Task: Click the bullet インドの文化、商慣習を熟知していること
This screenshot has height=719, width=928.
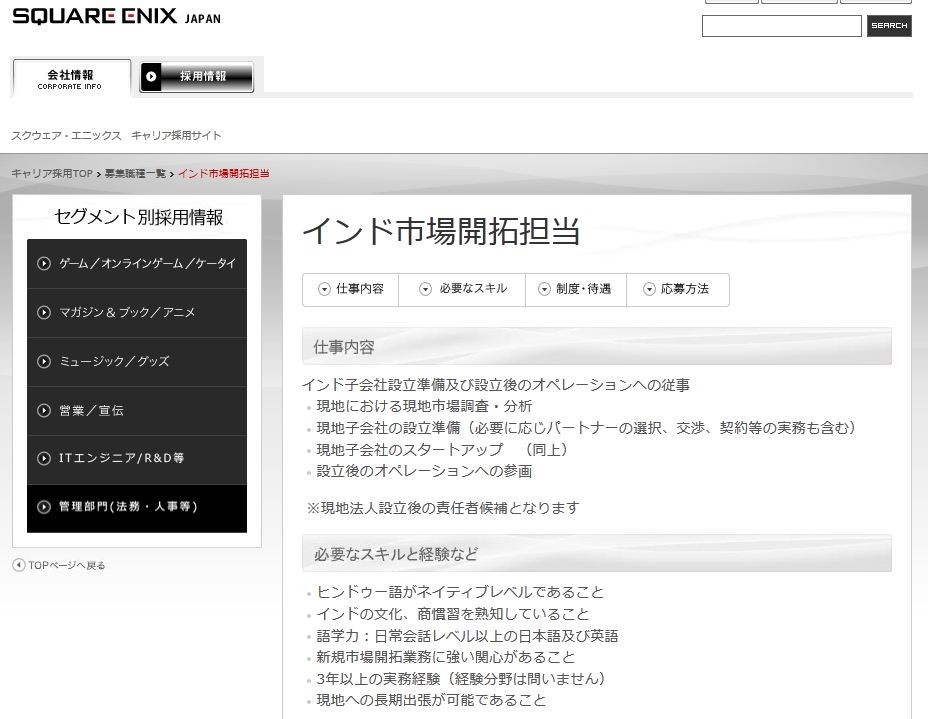Action: point(453,614)
